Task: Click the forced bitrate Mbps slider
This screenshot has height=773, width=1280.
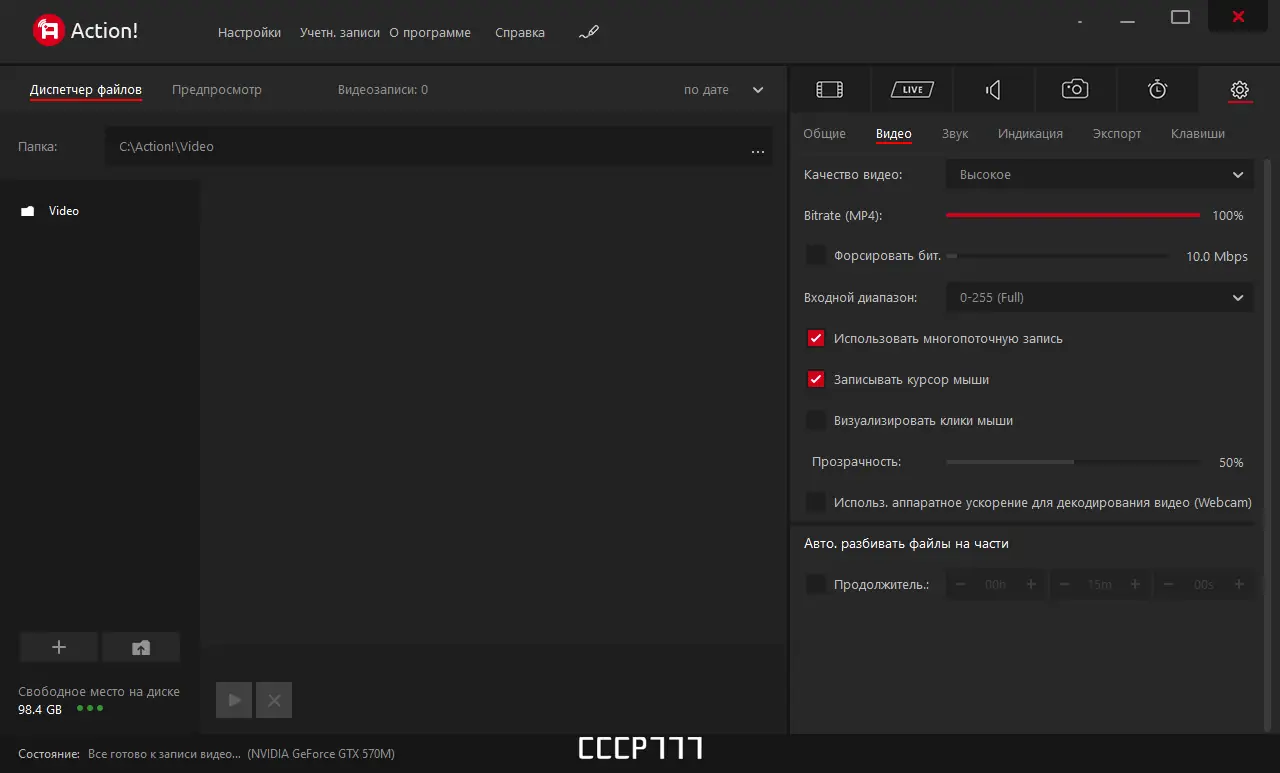Action: [x=1057, y=256]
